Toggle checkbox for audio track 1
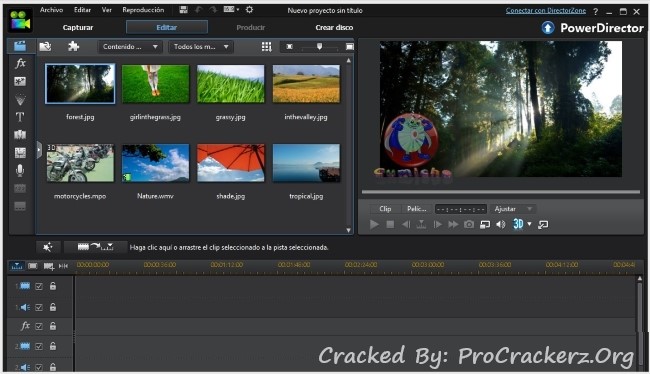The height and width of the screenshot is (374, 650). 39,307
